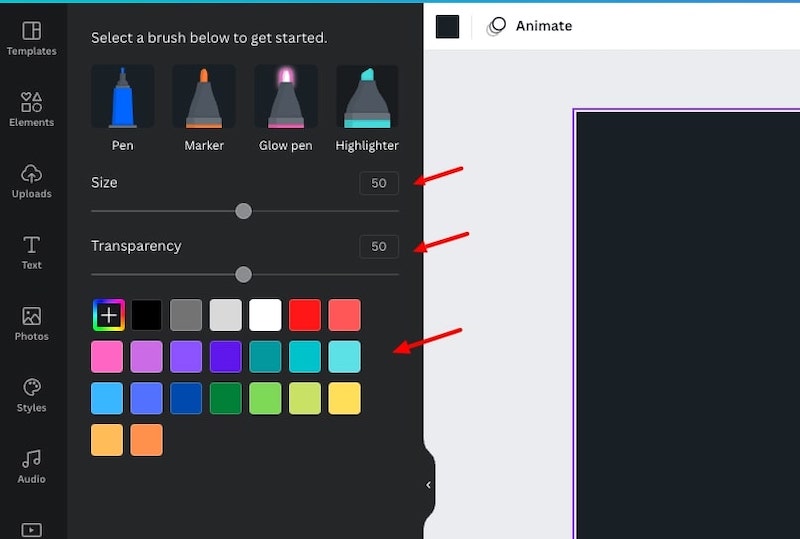Pick the black color swatch
Image resolution: width=800 pixels, height=539 pixels.
point(146,315)
